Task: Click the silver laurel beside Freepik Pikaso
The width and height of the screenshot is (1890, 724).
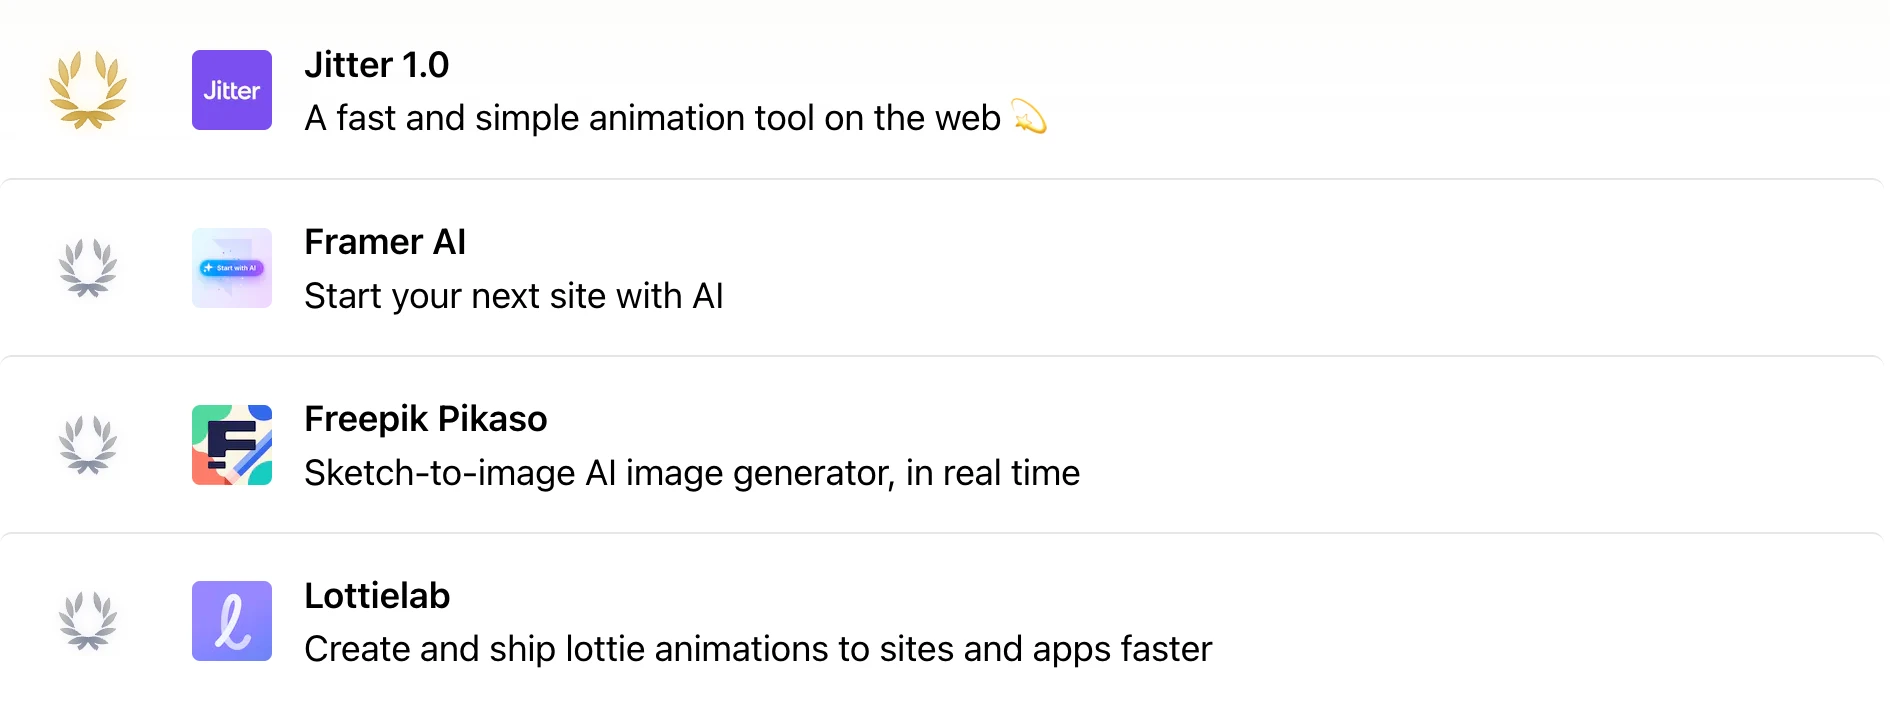Action: coord(88,445)
